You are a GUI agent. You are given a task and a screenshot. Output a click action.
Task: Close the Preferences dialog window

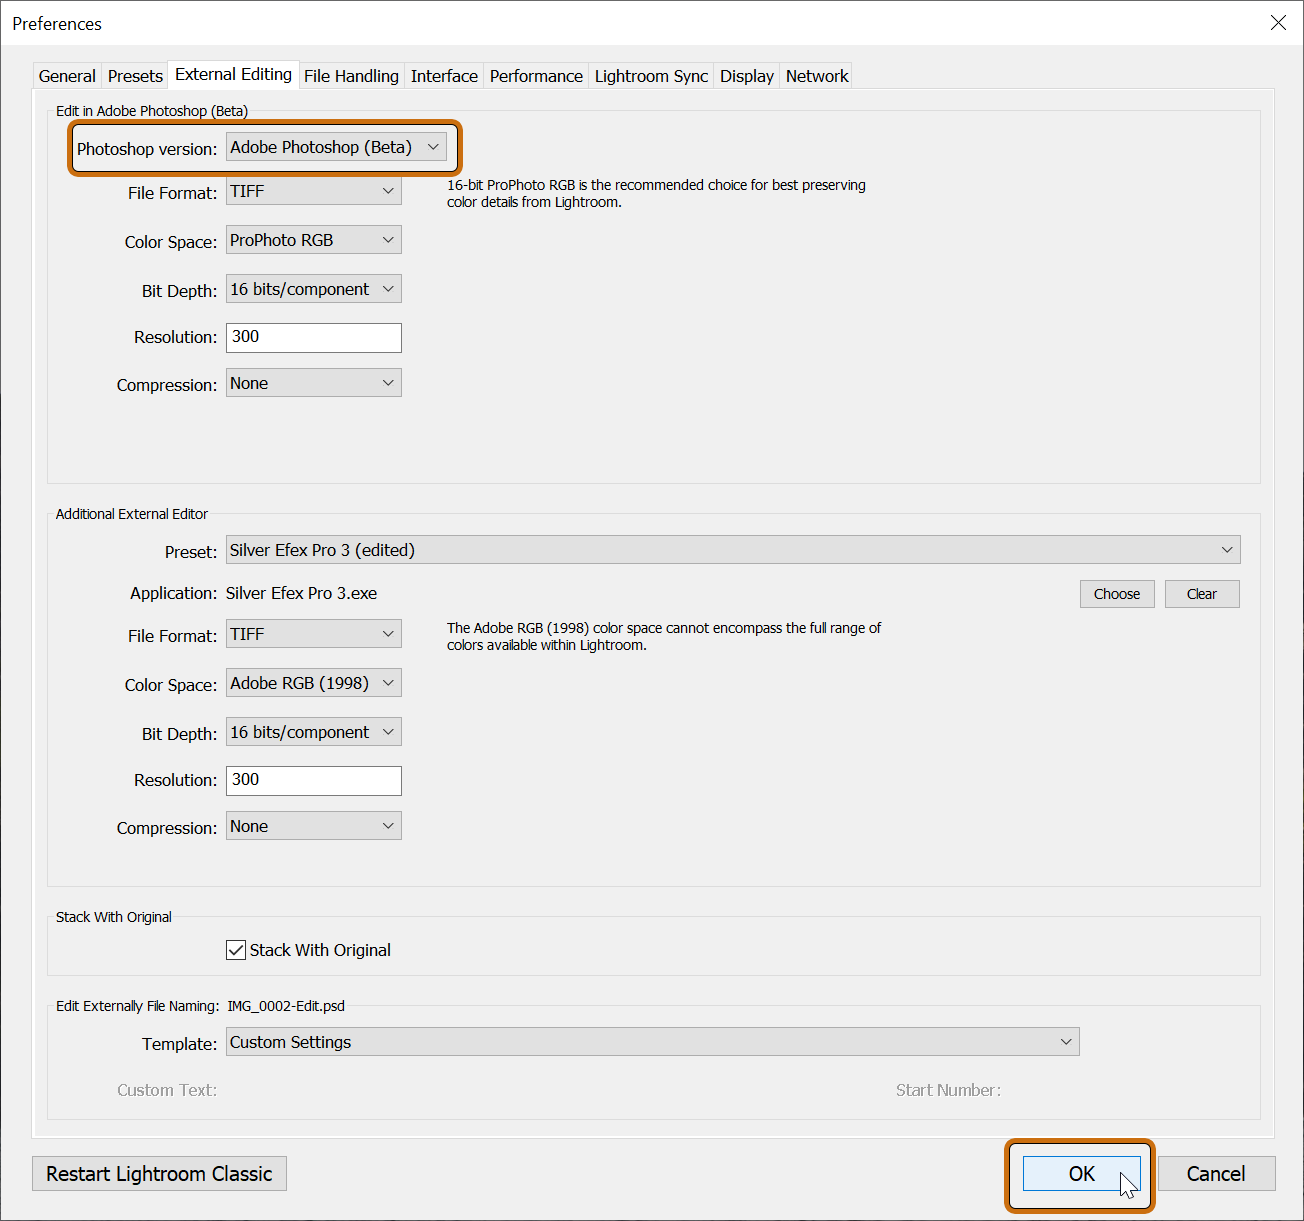pyautogui.click(x=1278, y=23)
